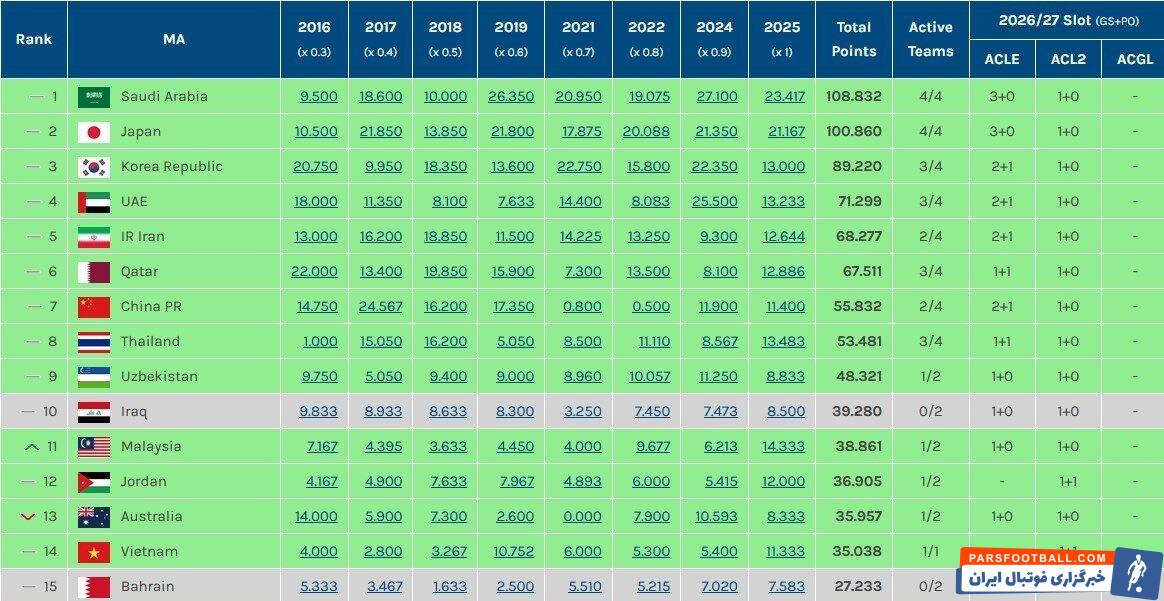Click the Qatar flag icon

94,272
